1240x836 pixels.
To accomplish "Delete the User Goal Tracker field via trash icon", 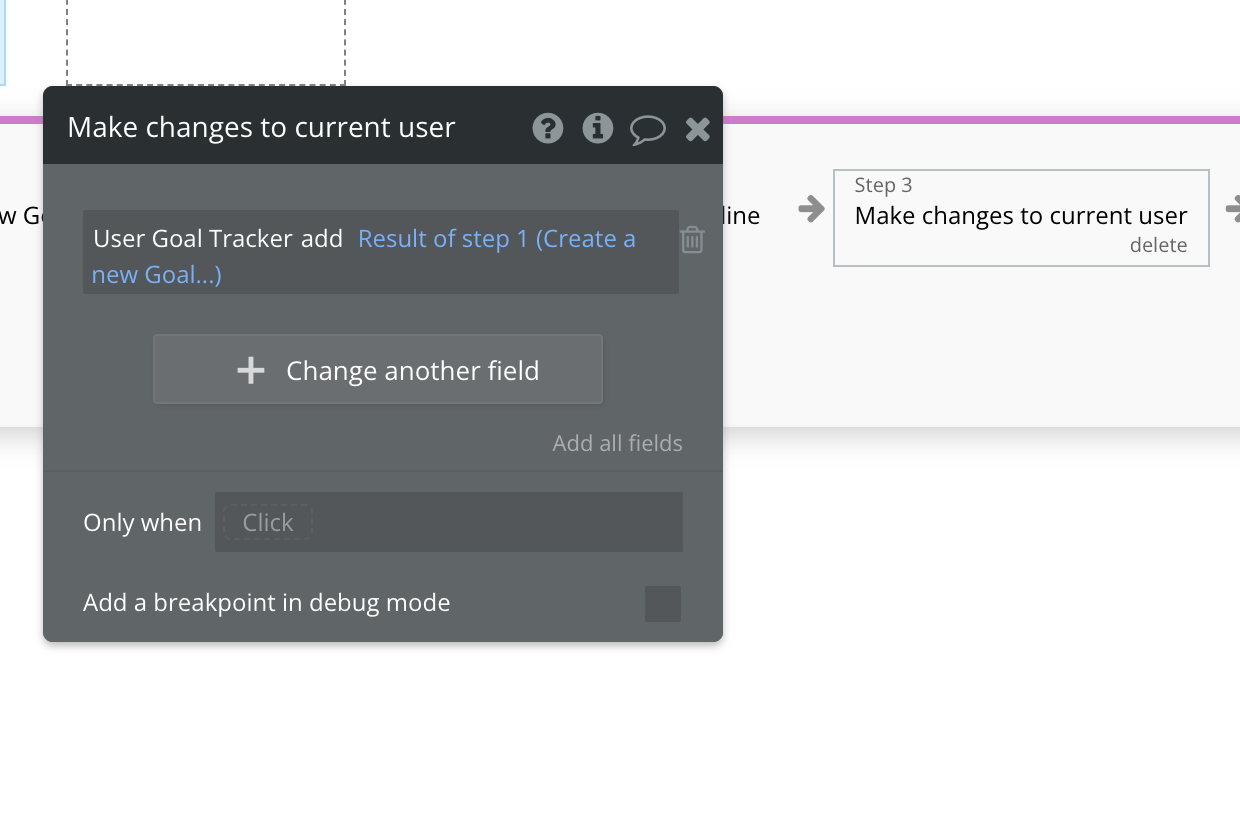I will pyautogui.click(x=692, y=240).
